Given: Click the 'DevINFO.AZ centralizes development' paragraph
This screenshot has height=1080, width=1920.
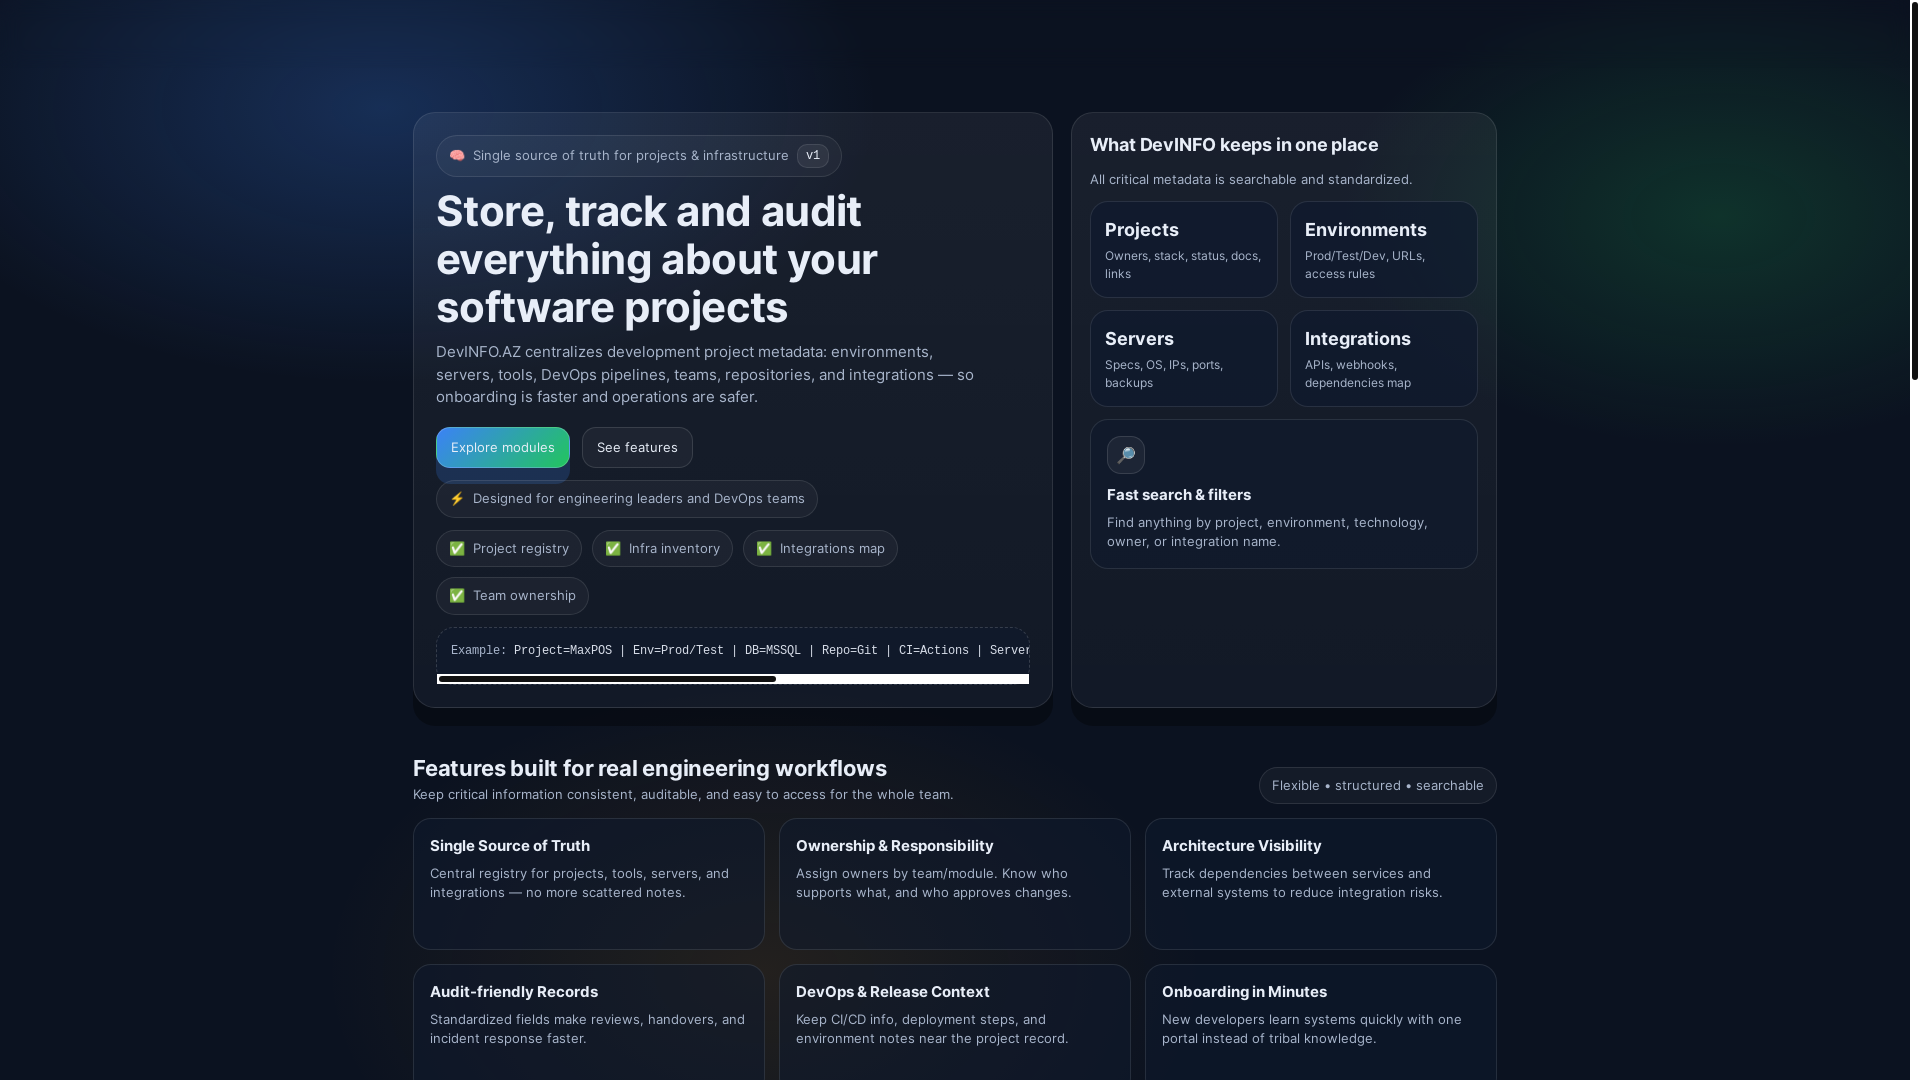Looking at the screenshot, I should 705,375.
